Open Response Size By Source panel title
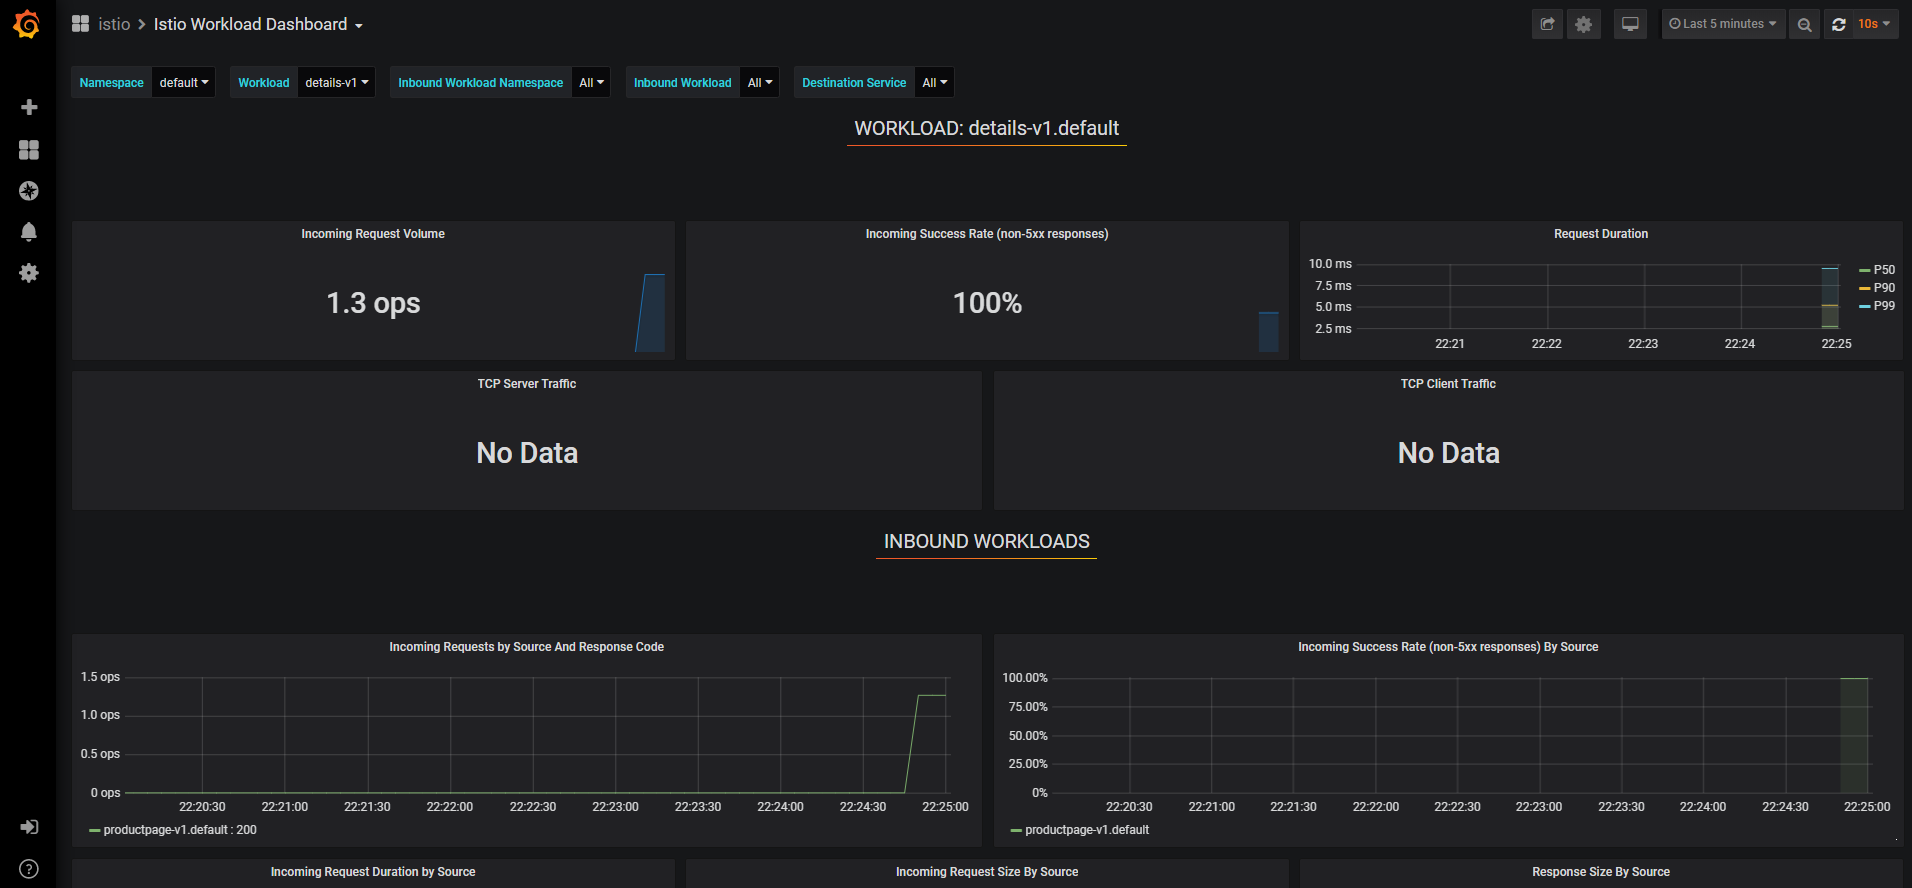The image size is (1912, 888). click(1601, 872)
